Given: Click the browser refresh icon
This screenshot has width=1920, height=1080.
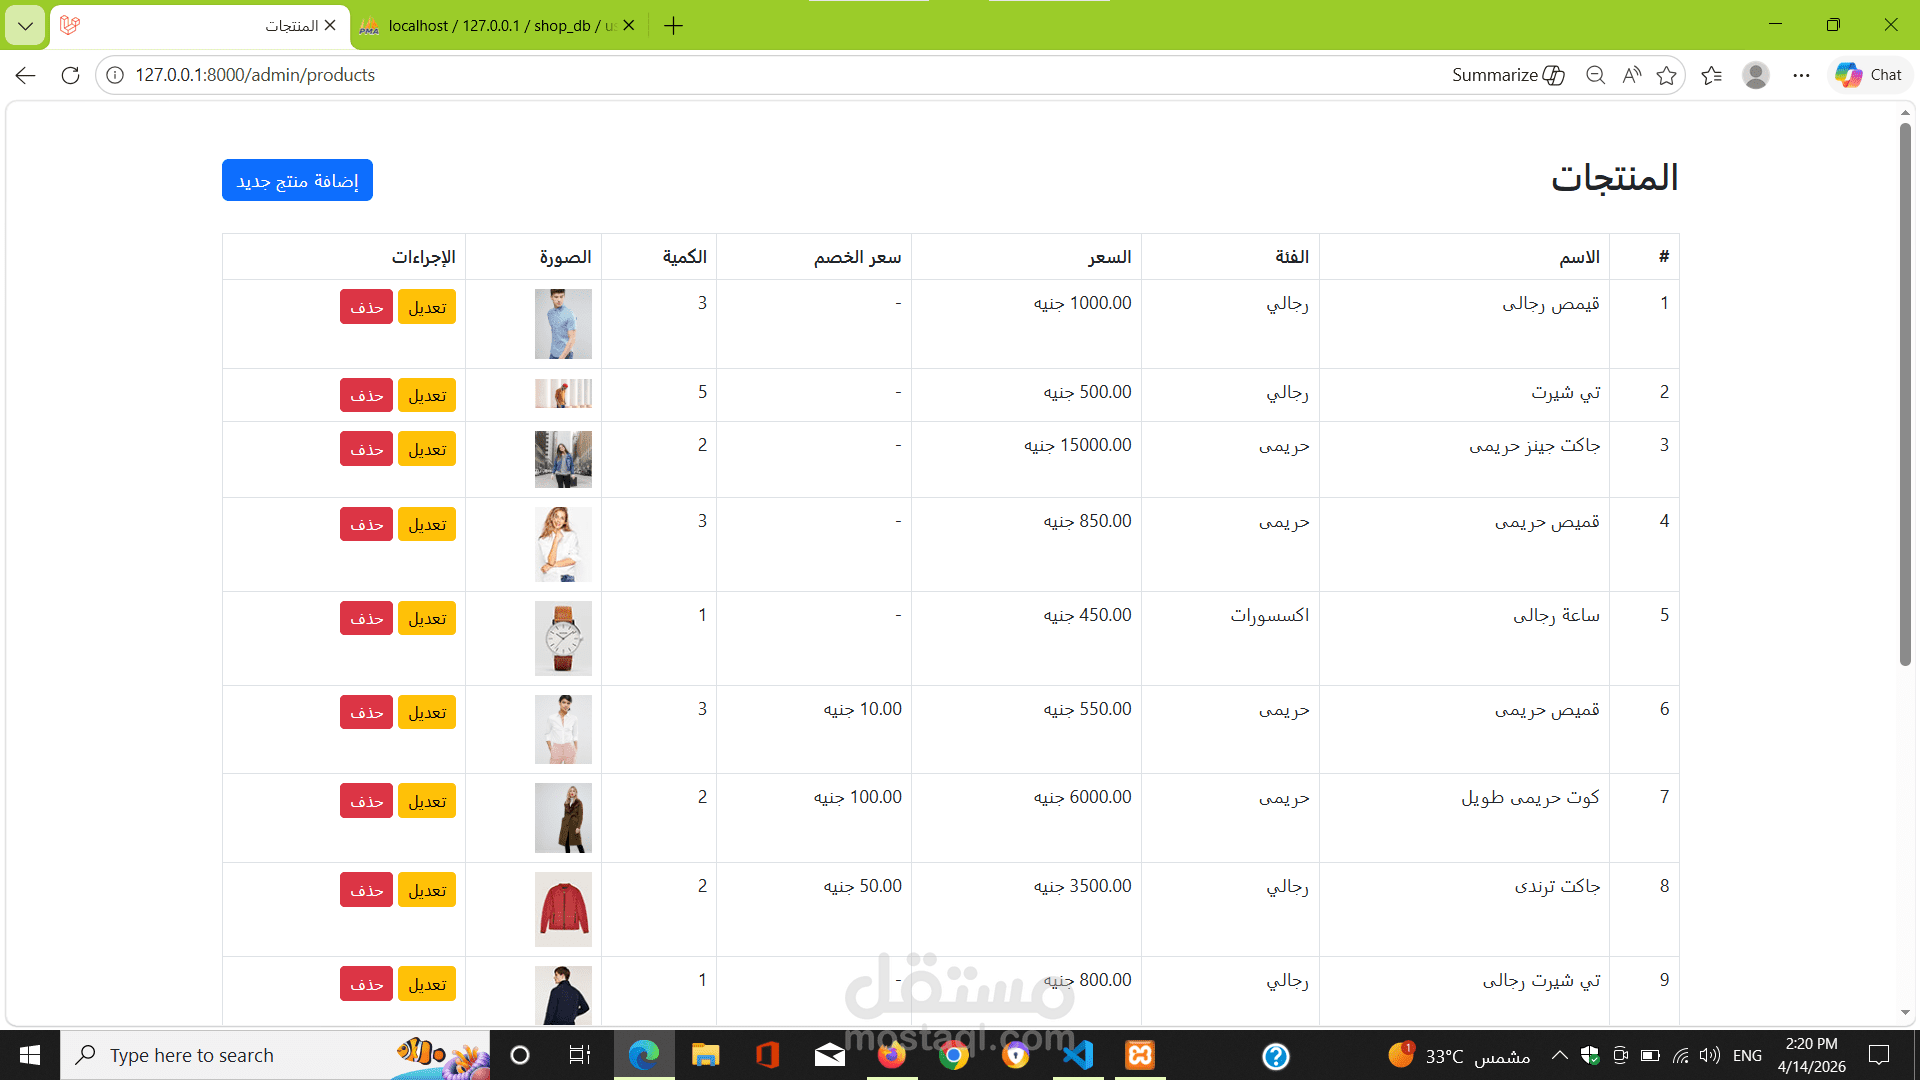Looking at the screenshot, I should pyautogui.click(x=70, y=75).
